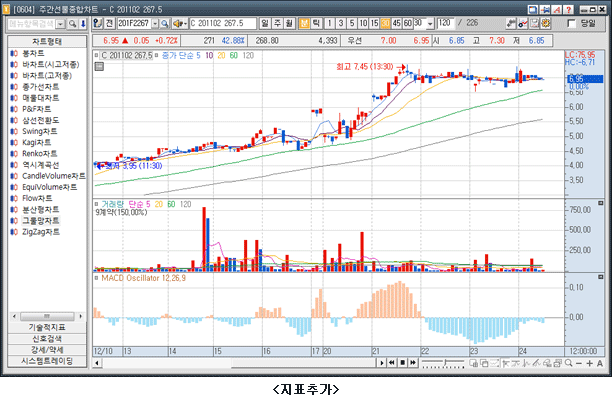This screenshot has height=397, width=612.
Task: Open the 시스템트레이딩 panel tab
Action: point(47,361)
